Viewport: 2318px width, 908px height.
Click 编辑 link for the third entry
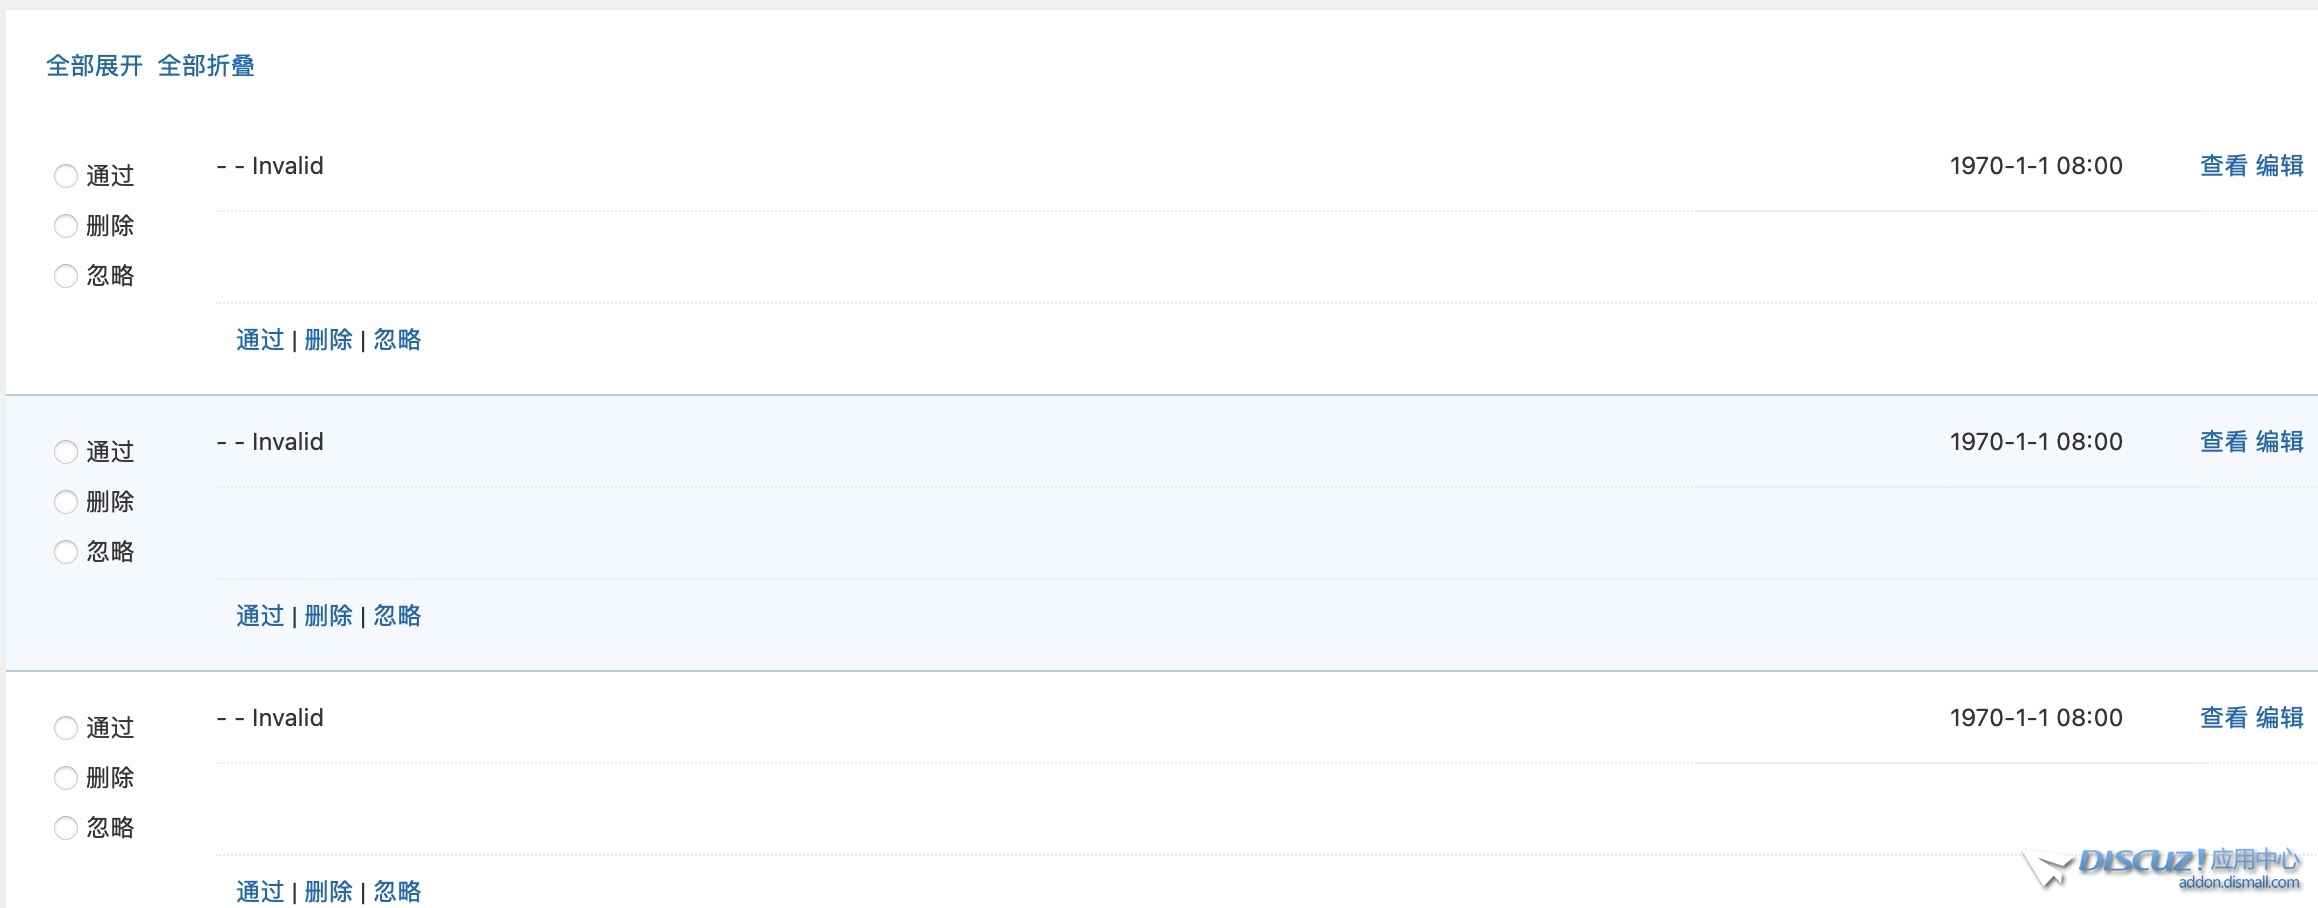tap(2279, 718)
